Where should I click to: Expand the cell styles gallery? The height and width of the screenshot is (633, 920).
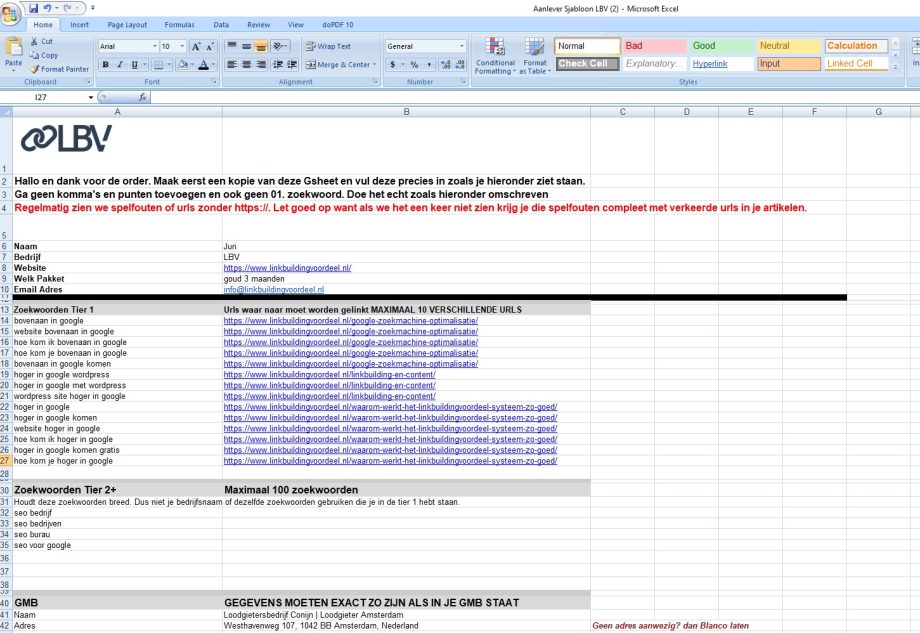click(x=895, y=67)
